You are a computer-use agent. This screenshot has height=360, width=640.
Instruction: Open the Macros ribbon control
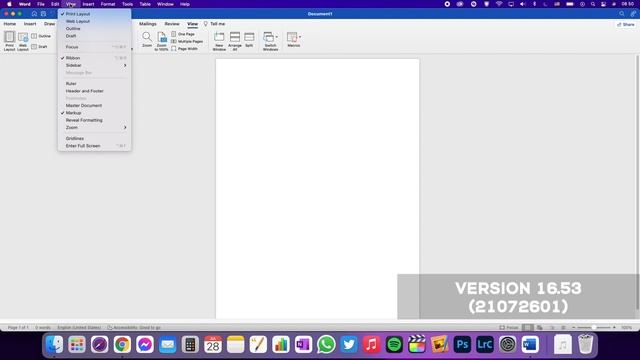[293, 40]
